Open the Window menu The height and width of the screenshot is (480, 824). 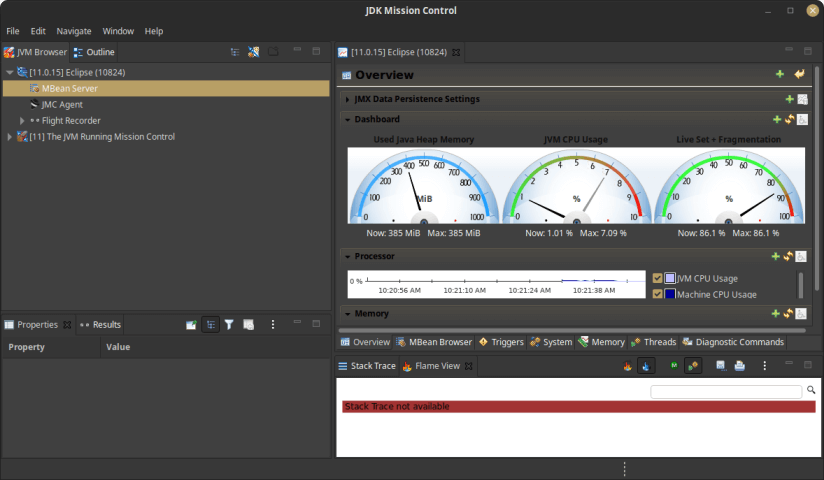pyautogui.click(x=118, y=31)
